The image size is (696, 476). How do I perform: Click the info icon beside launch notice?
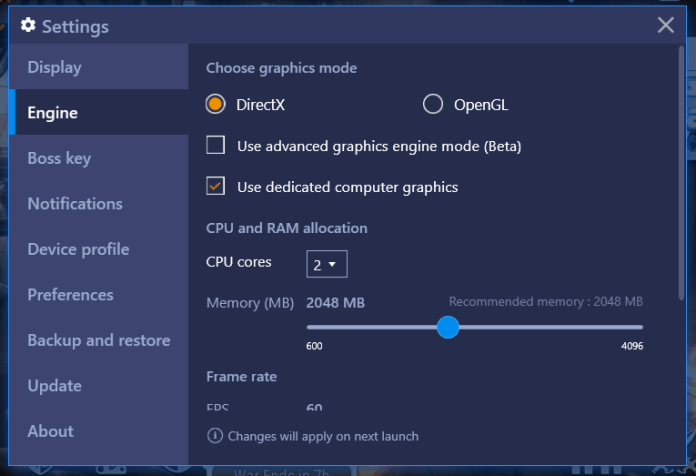[x=214, y=436]
